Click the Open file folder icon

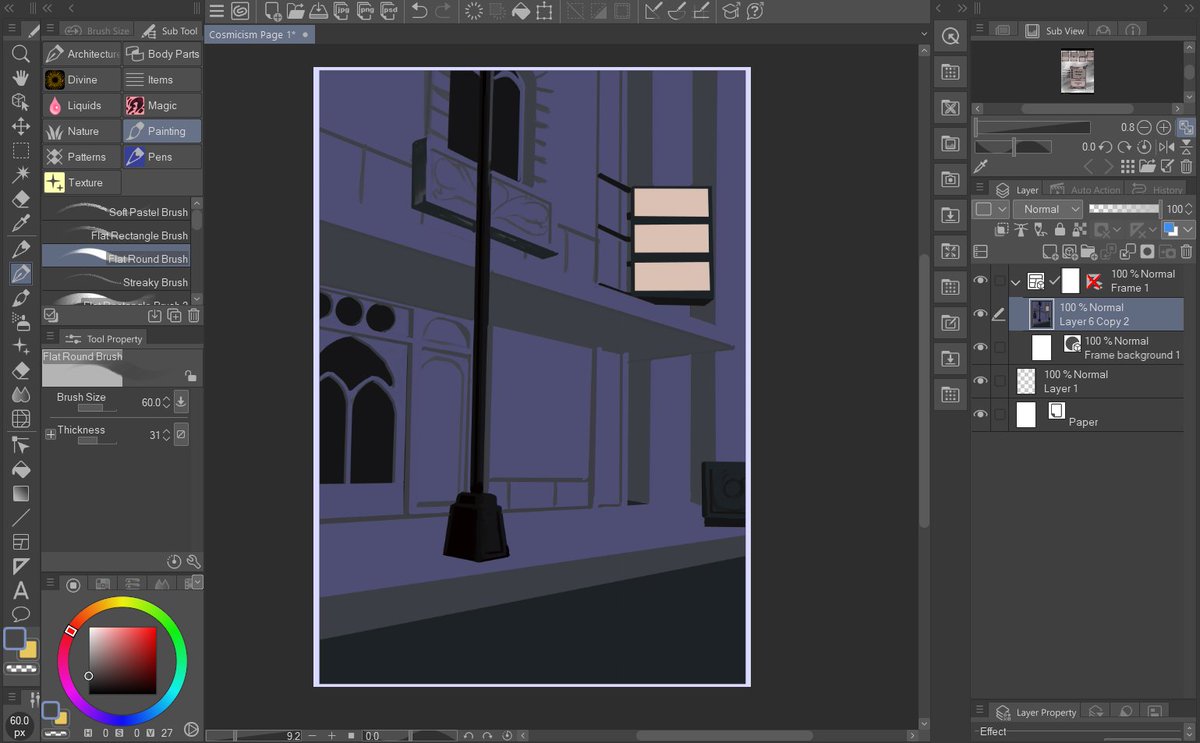click(x=295, y=11)
